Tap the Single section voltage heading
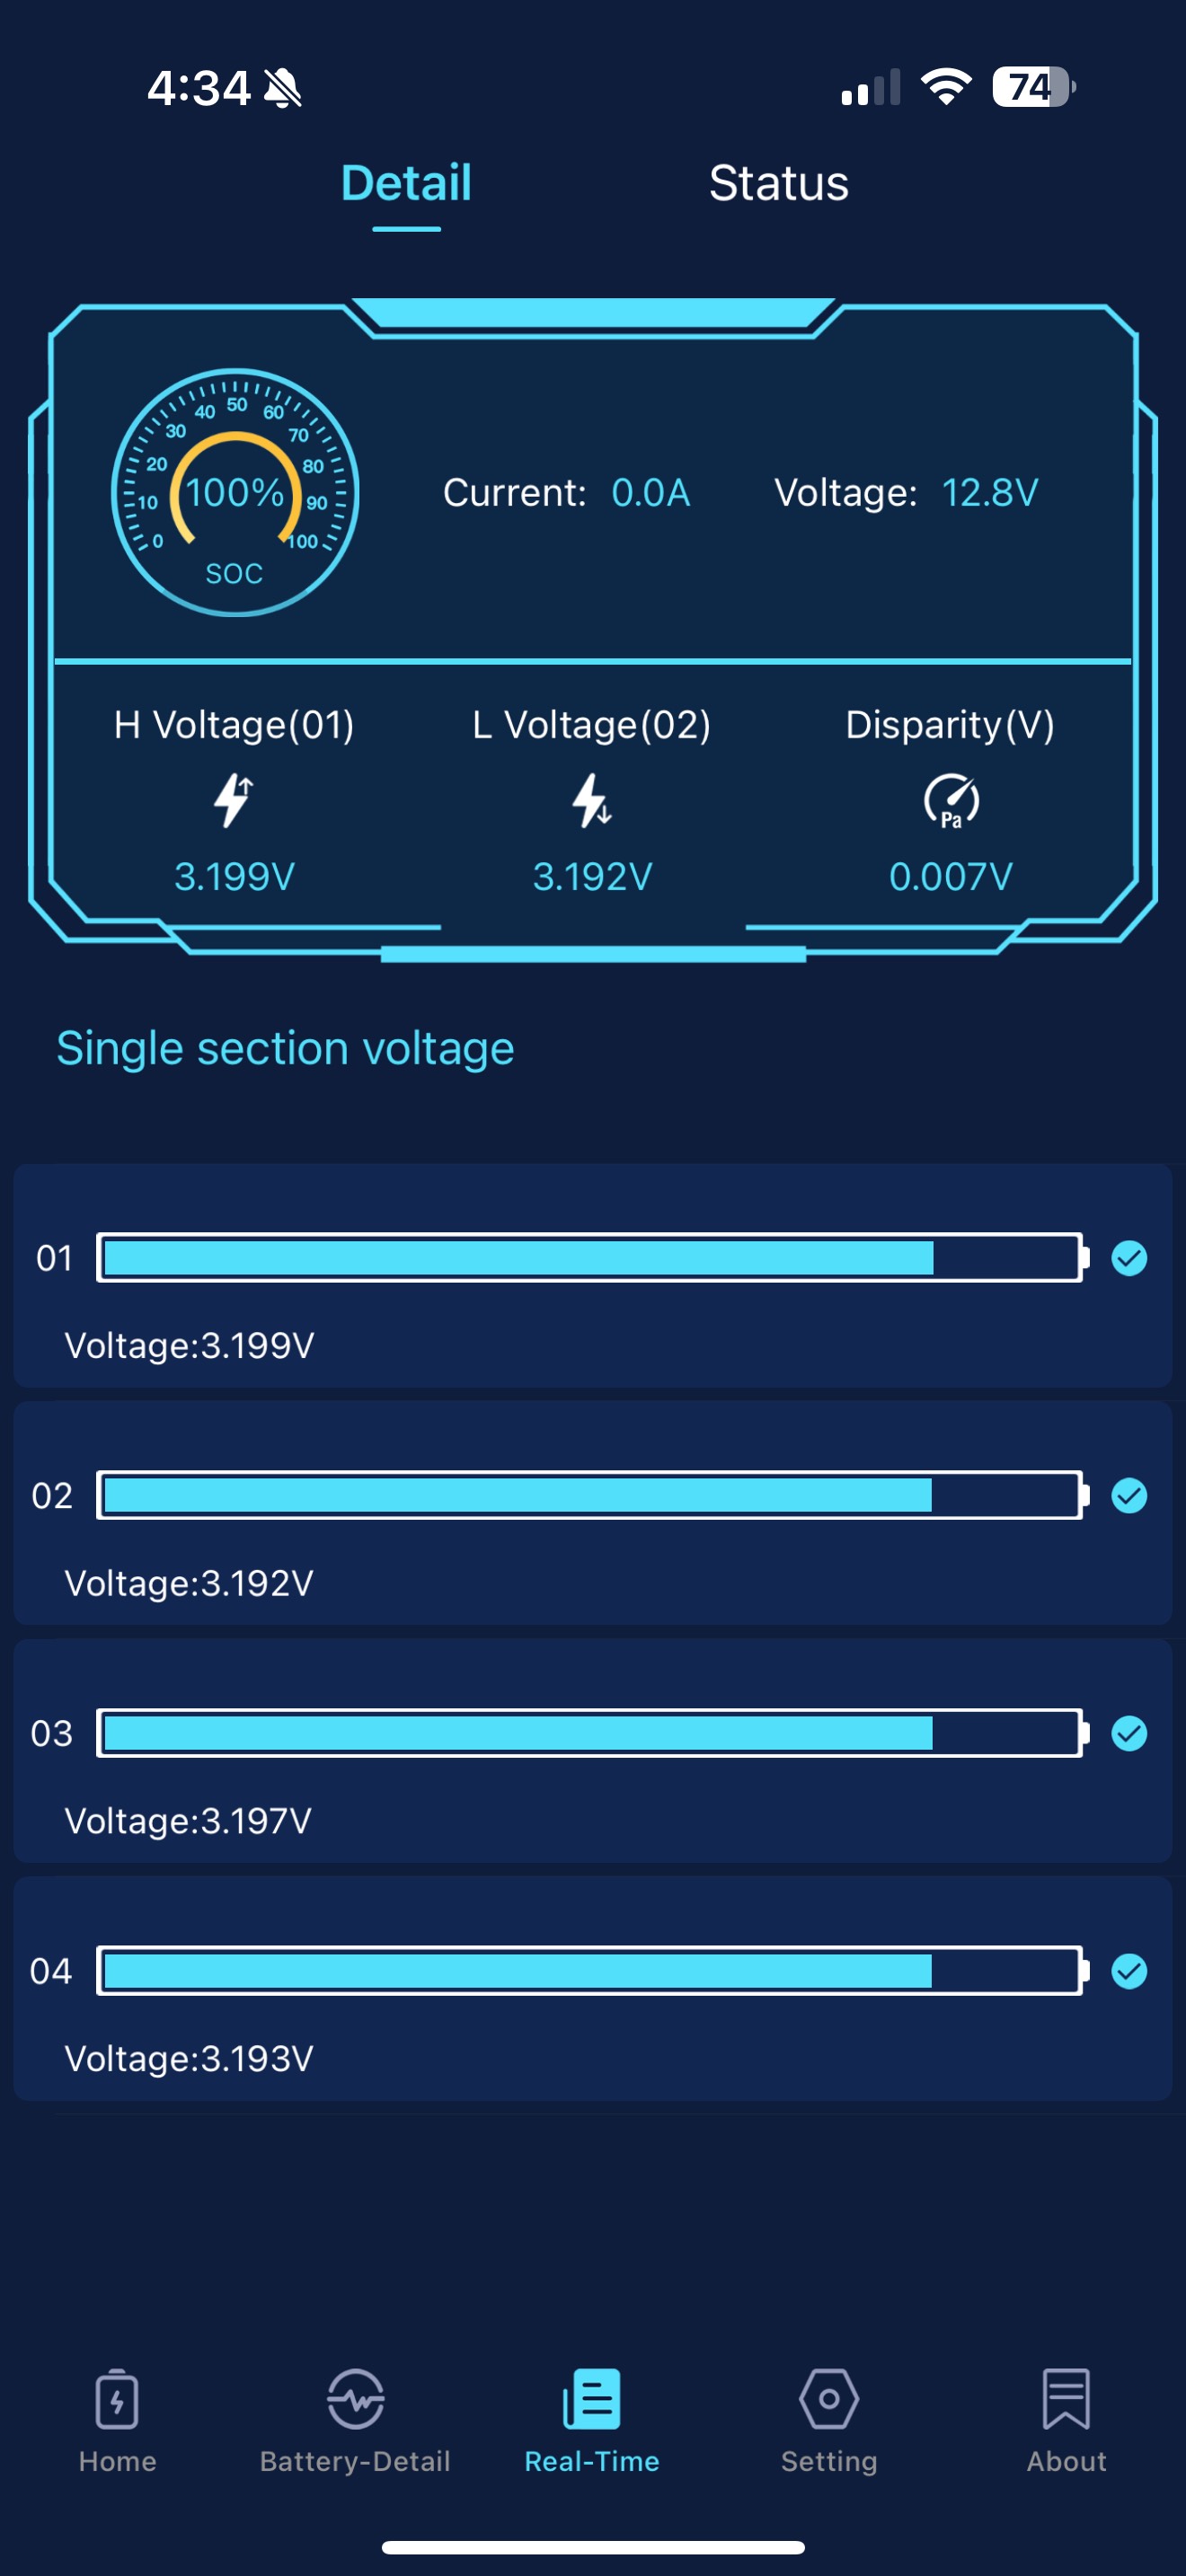Image resolution: width=1186 pixels, height=2576 pixels. 285,1049
